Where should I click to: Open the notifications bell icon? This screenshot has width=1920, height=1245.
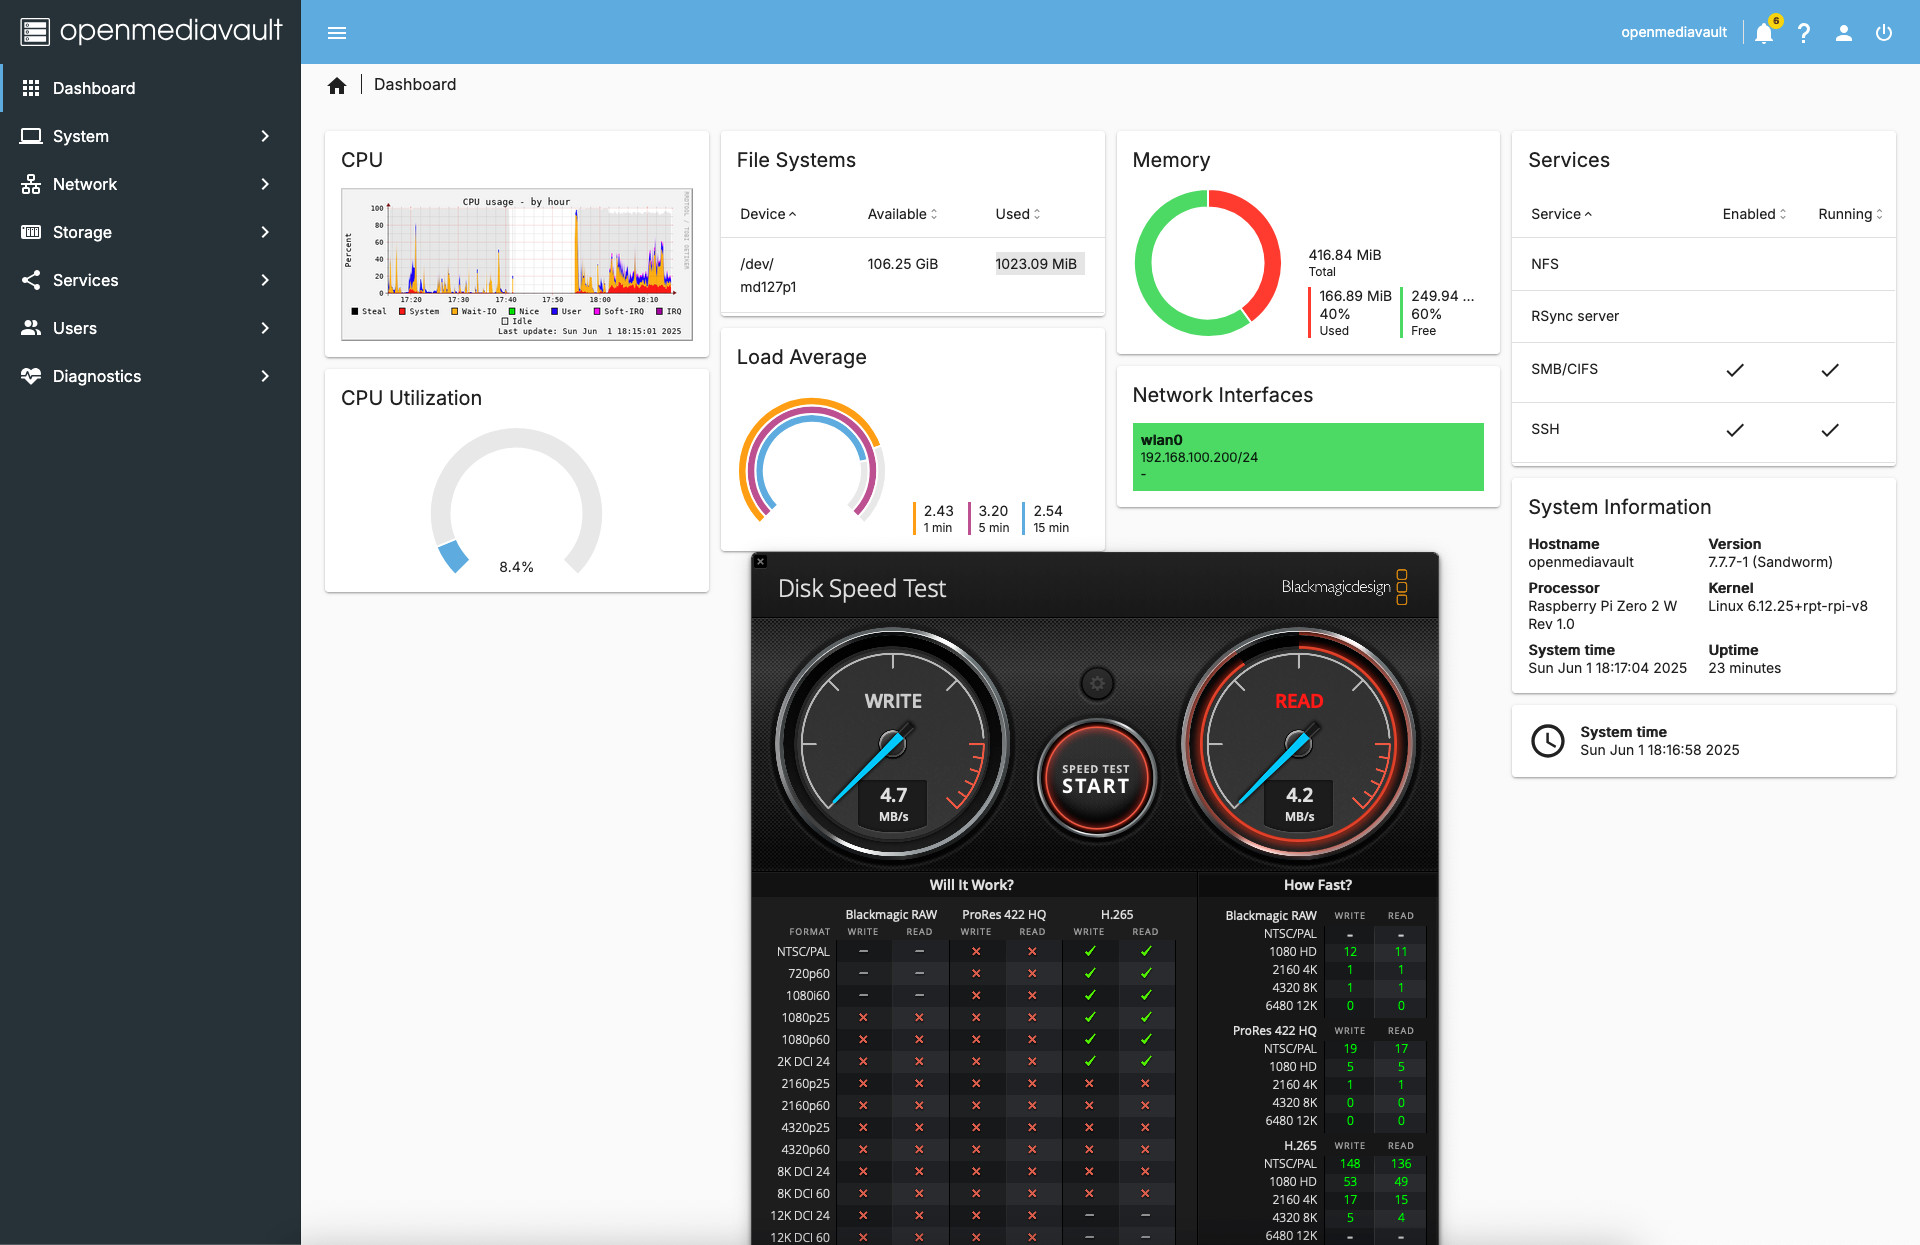click(x=1764, y=33)
